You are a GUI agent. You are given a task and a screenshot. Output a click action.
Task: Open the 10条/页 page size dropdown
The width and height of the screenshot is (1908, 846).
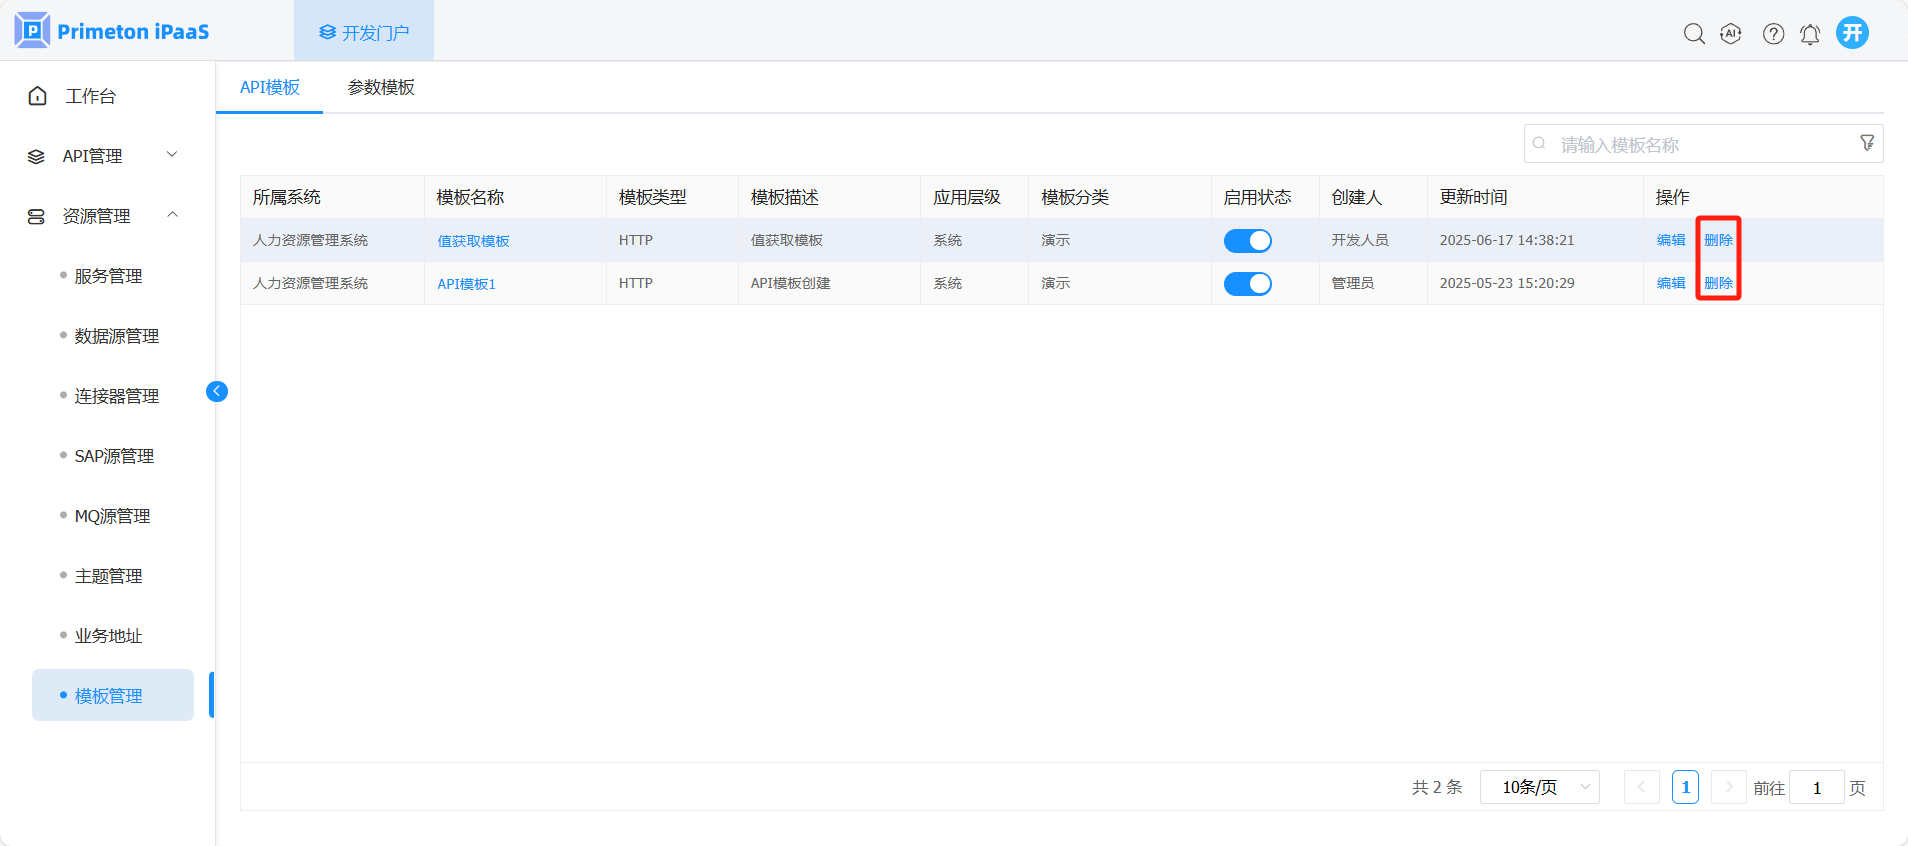pyautogui.click(x=1539, y=787)
